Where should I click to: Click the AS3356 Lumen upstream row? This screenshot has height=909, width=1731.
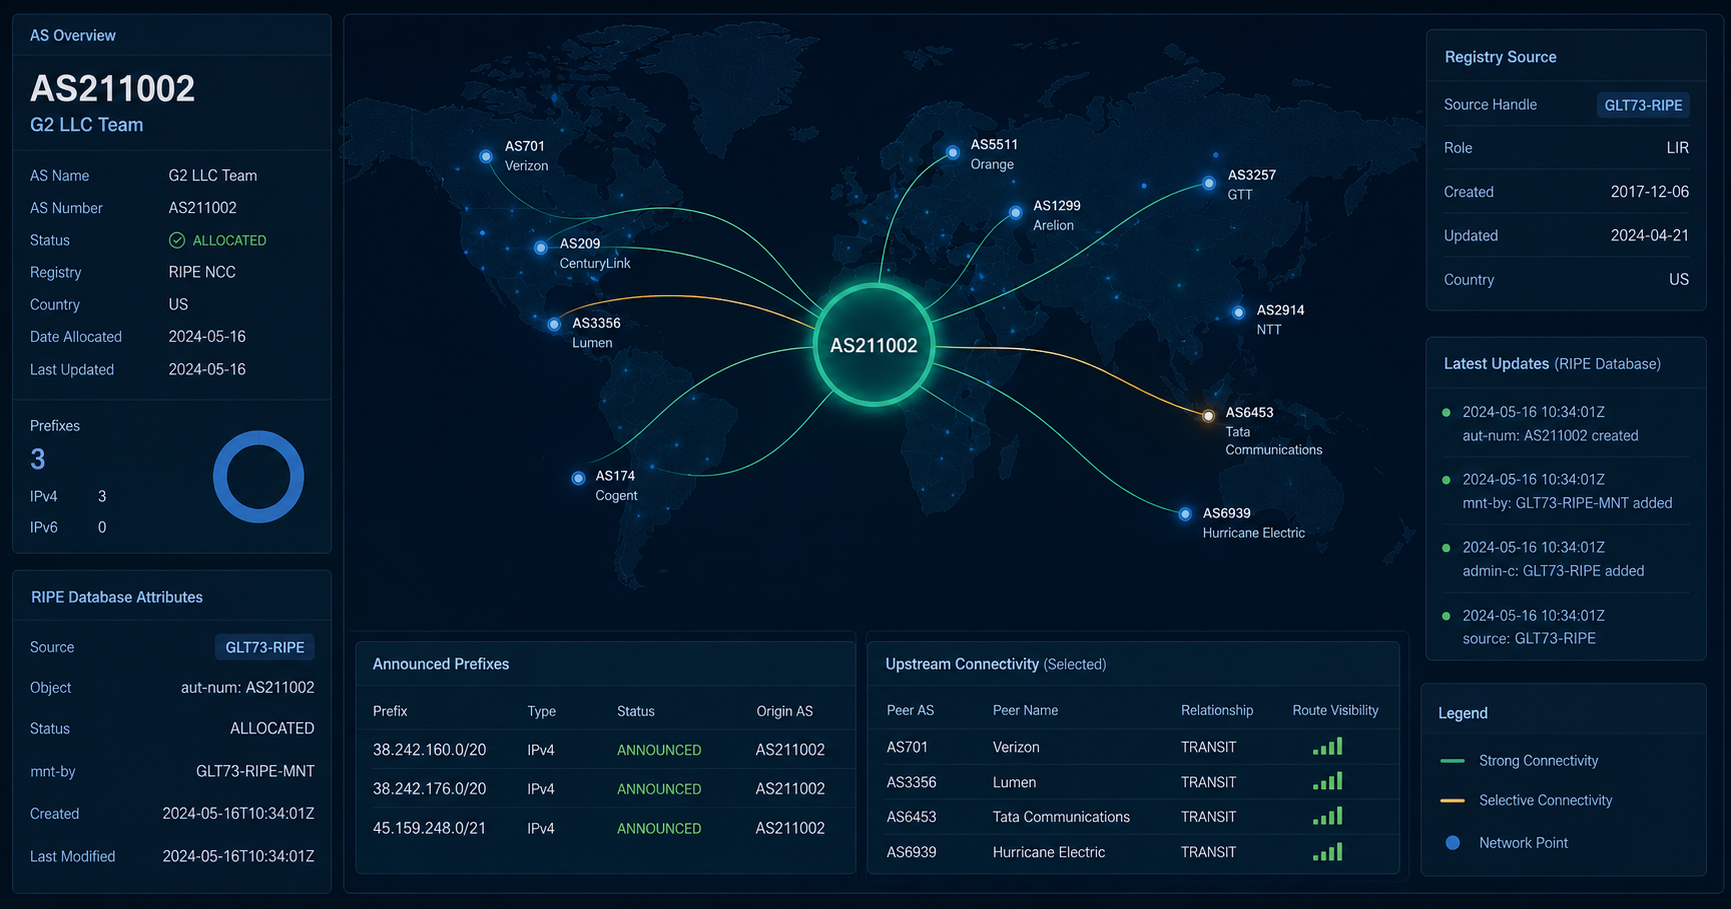click(x=1132, y=782)
